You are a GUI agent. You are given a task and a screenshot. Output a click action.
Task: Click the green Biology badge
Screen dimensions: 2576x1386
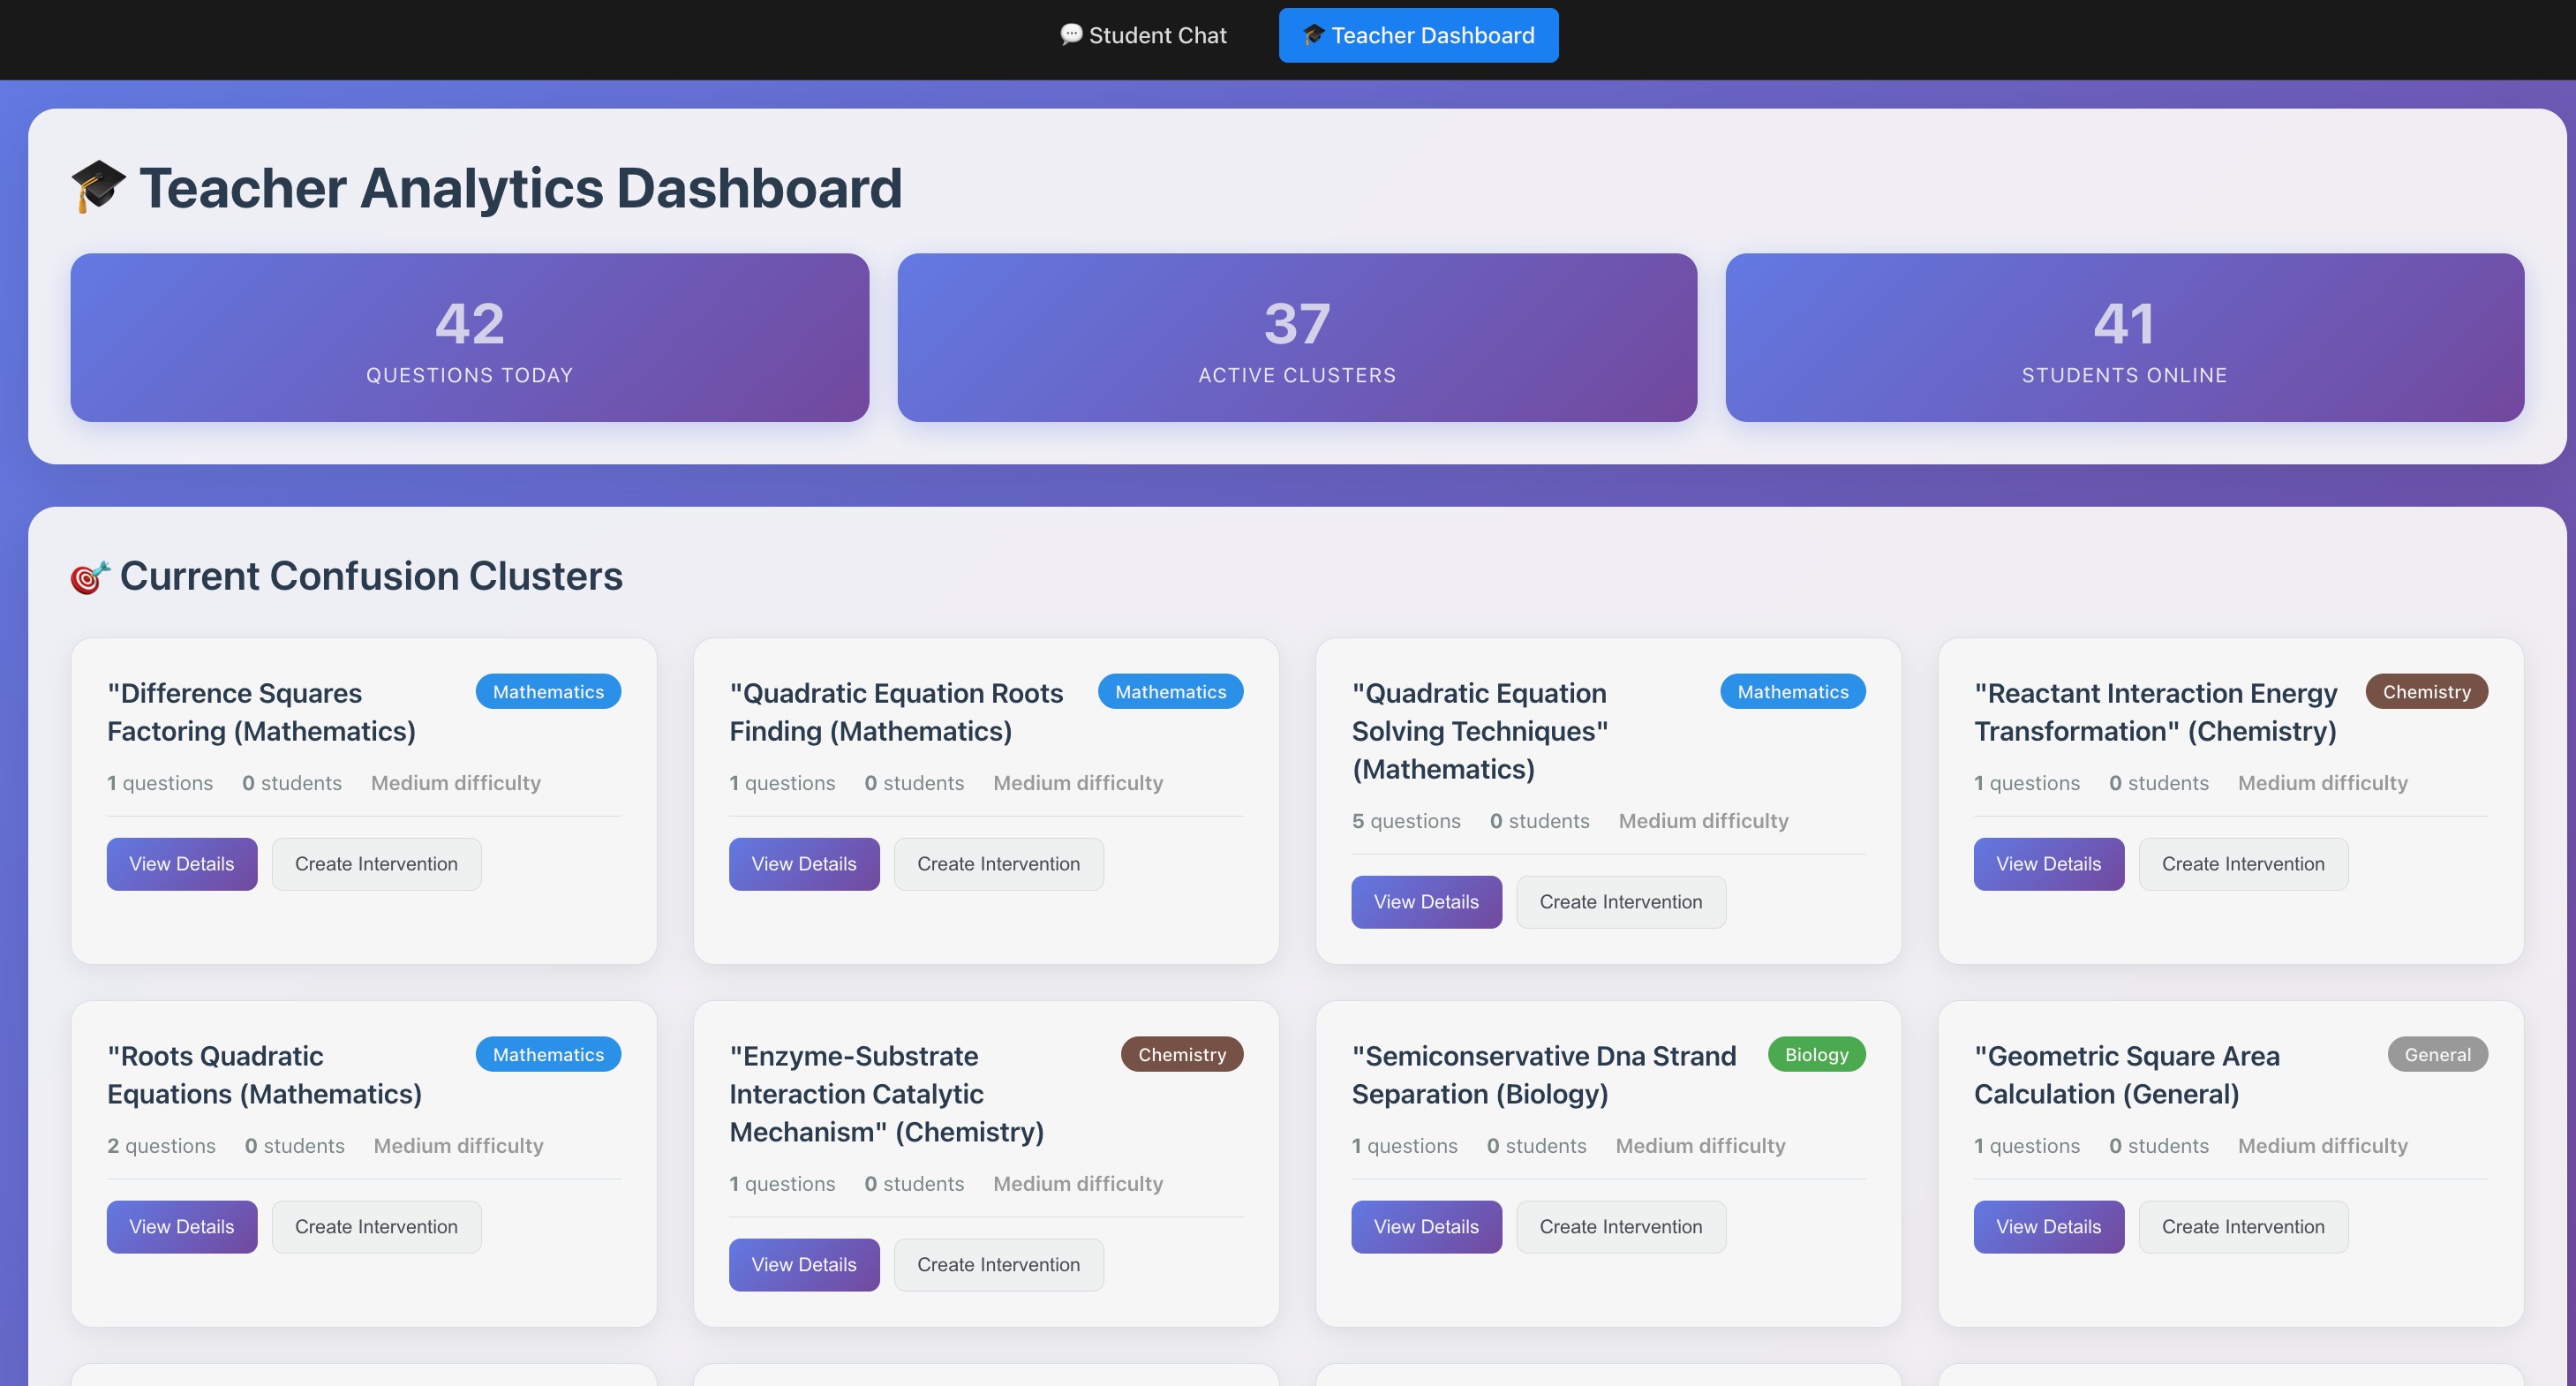coord(1816,1054)
